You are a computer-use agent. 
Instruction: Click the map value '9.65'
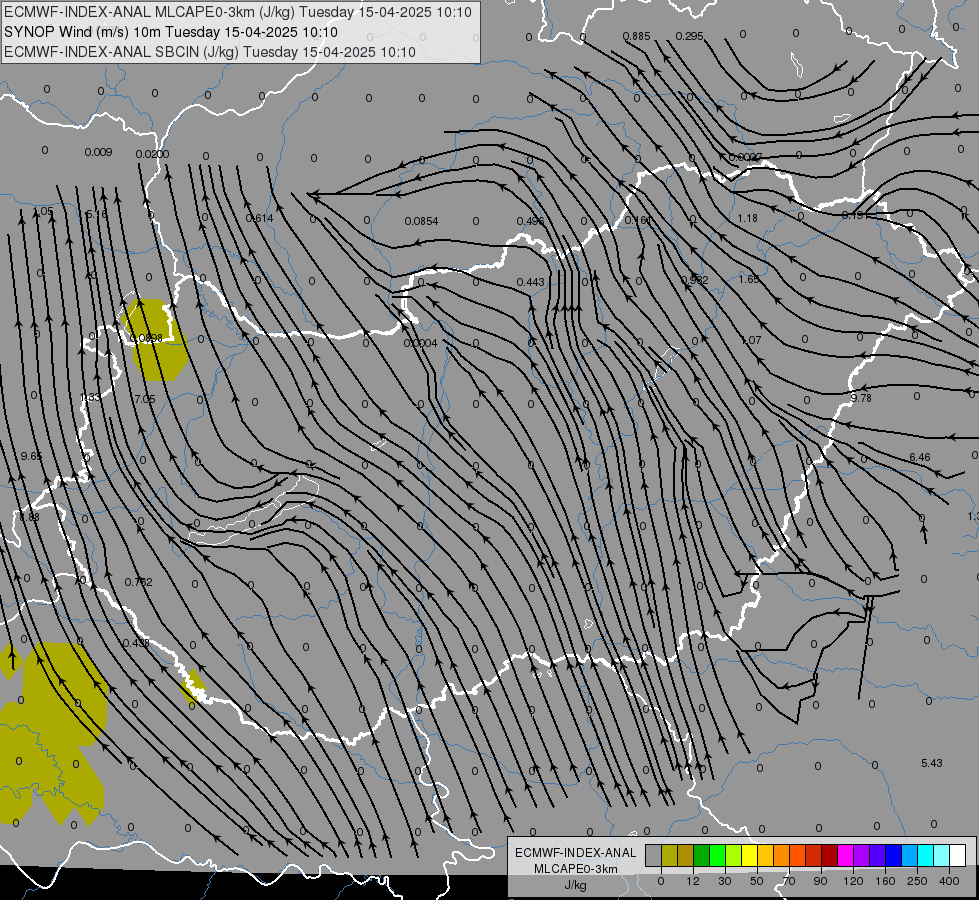[31, 456]
